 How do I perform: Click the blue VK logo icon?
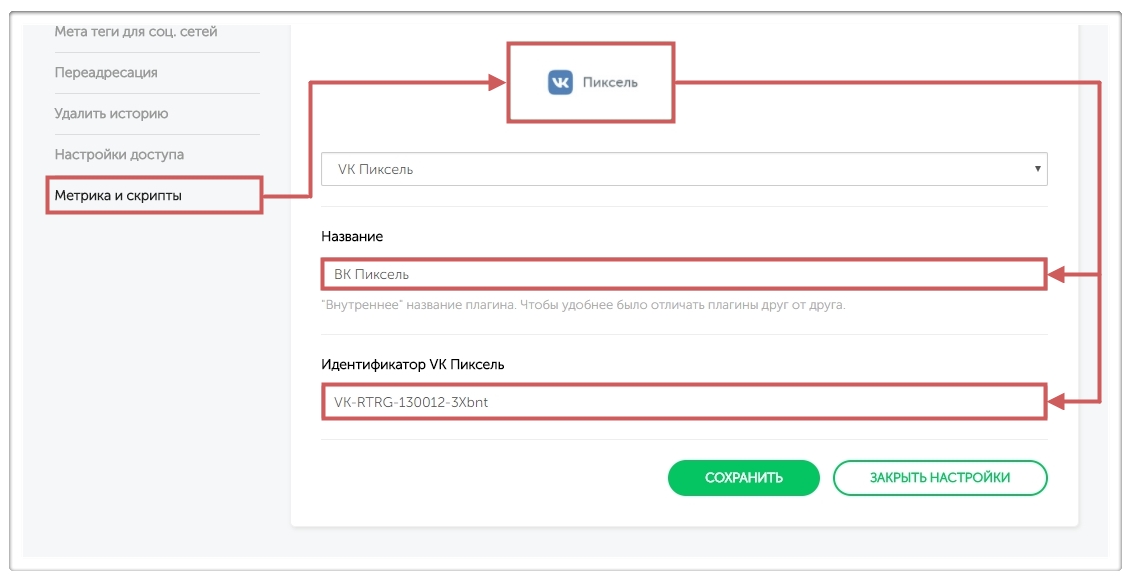pos(560,82)
